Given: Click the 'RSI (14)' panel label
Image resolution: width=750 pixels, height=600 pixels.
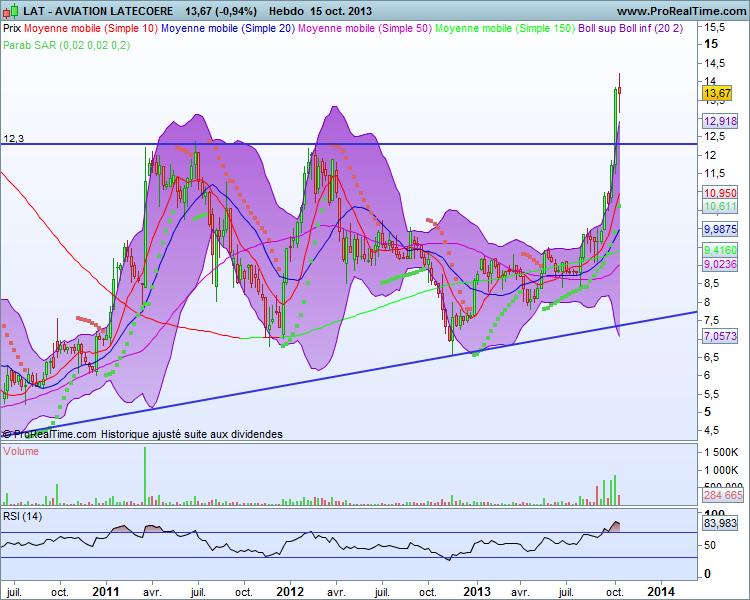Looking at the screenshot, I should tap(22, 516).
